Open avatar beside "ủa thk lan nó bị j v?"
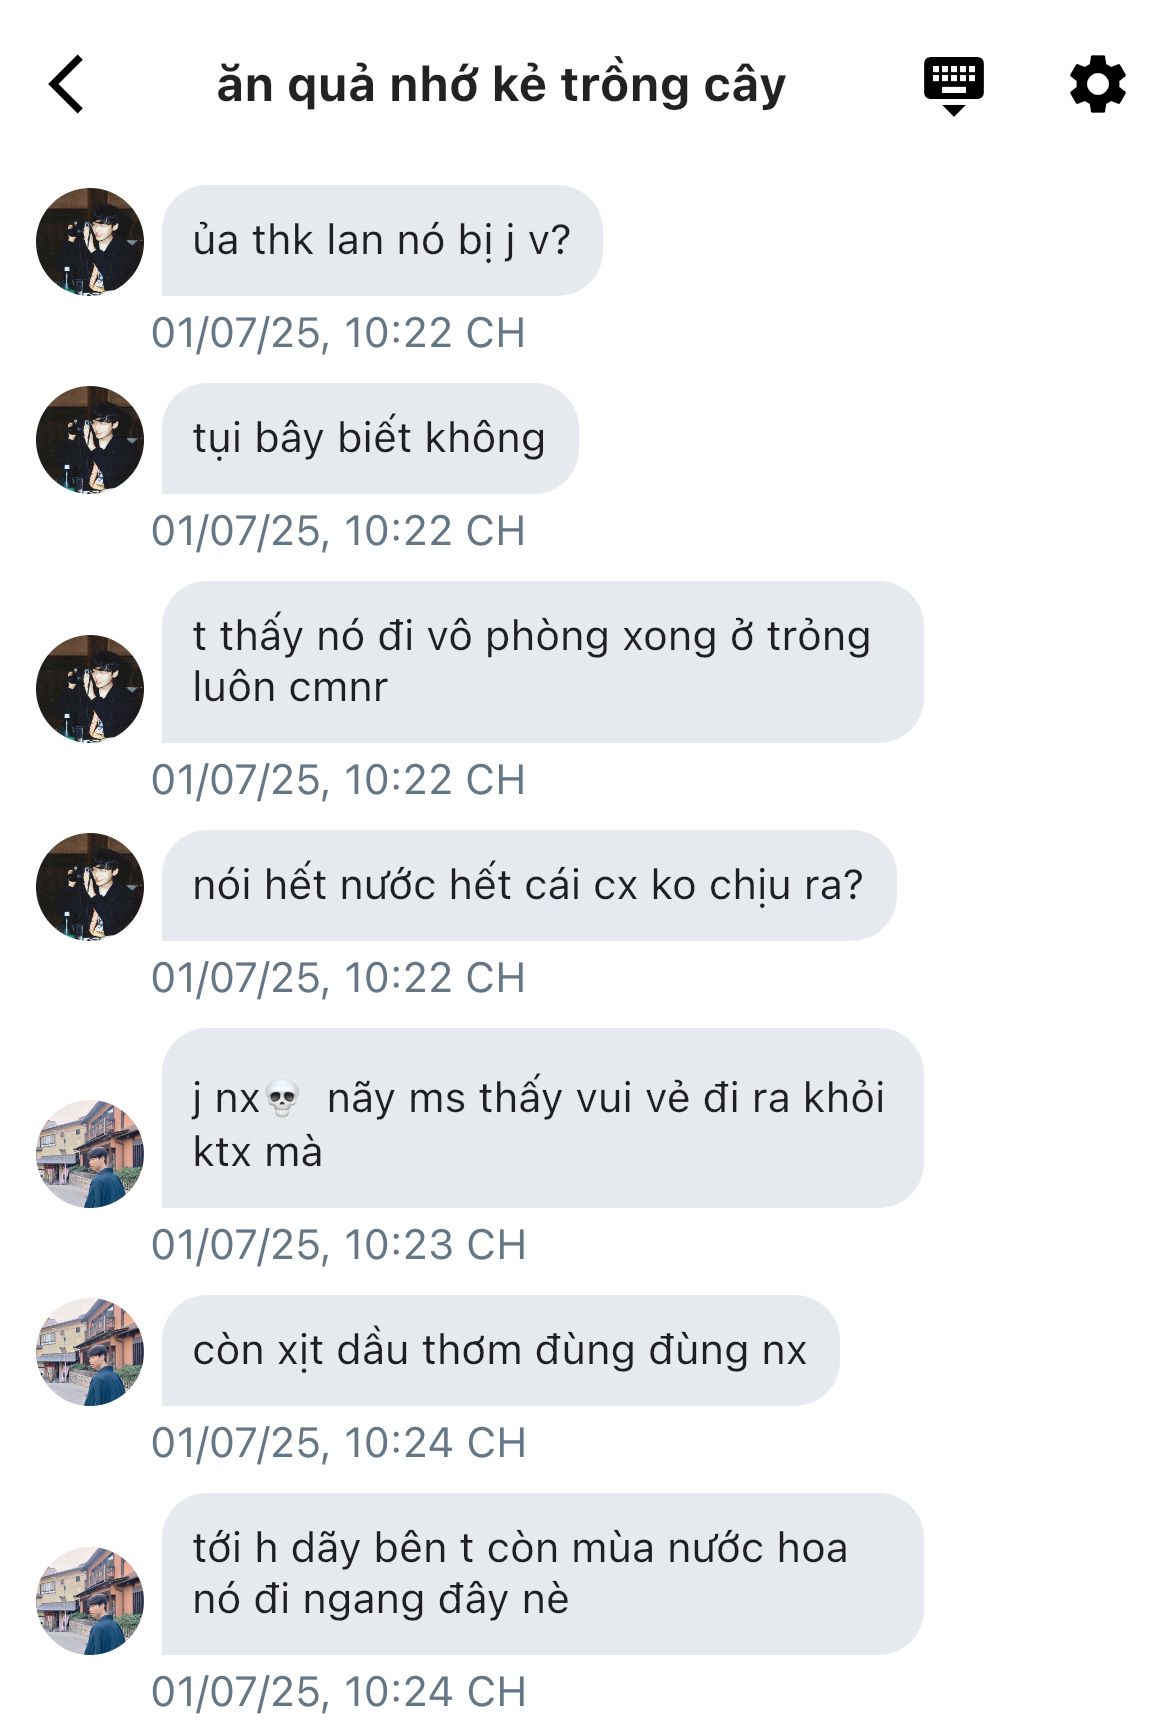The height and width of the screenshot is (1732, 1170). point(90,241)
